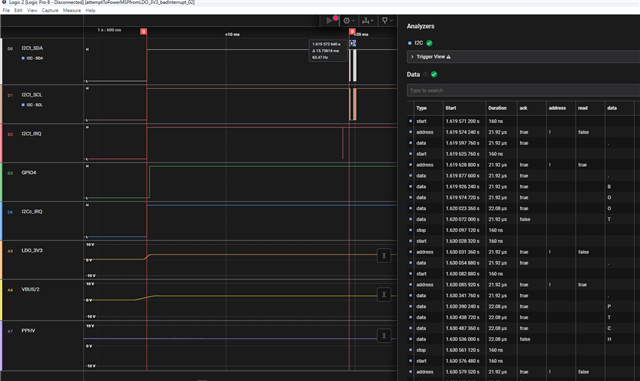Select the VBUS/2 analog channel label

coord(31,289)
